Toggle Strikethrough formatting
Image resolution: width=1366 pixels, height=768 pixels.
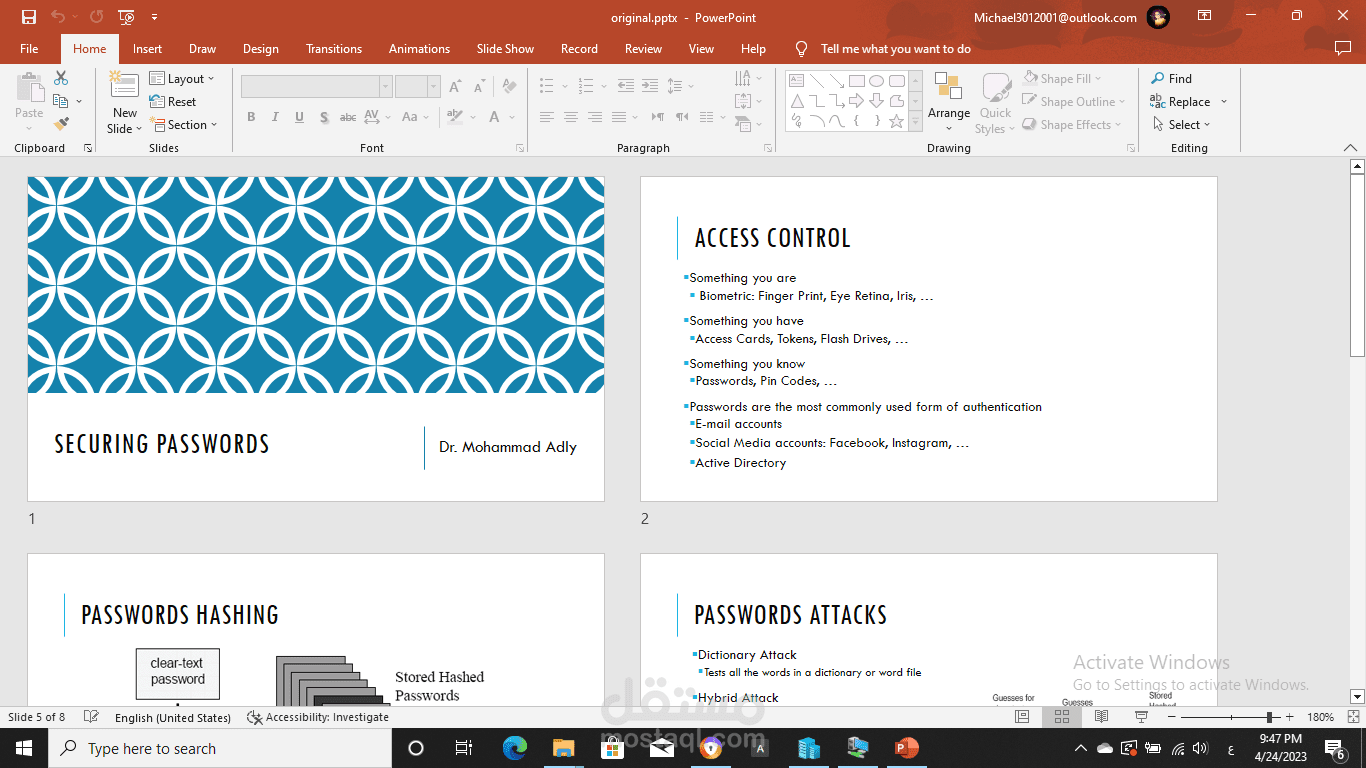[x=348, y=117]
